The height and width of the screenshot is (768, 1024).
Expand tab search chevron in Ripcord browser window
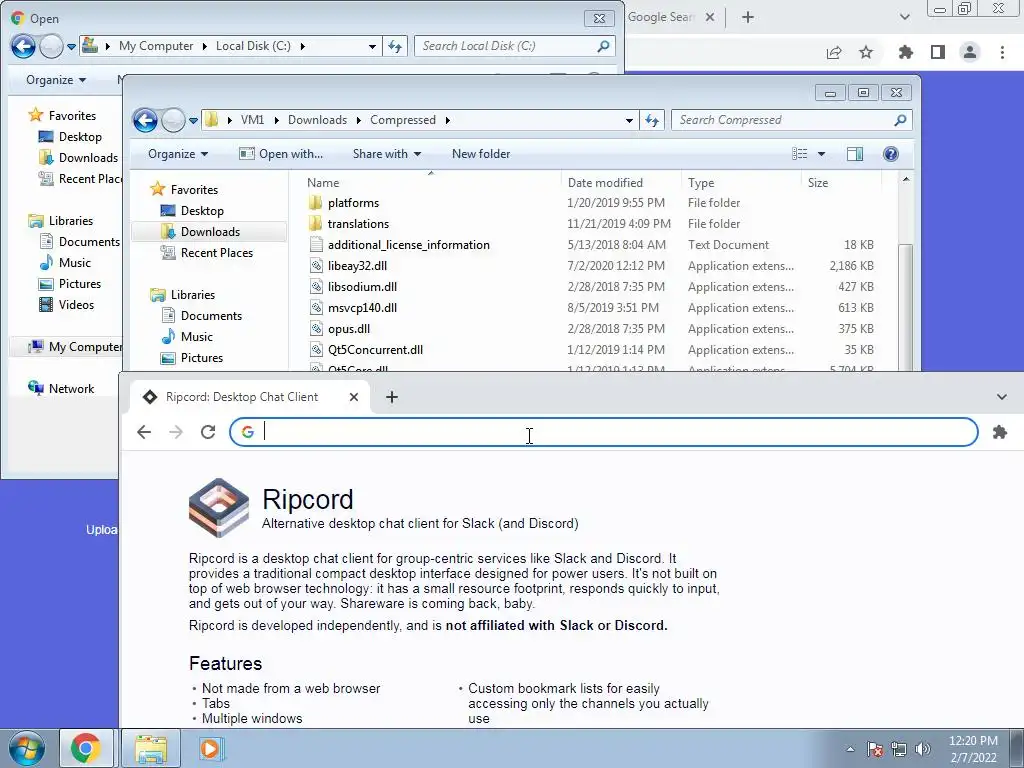(1001, 396)
